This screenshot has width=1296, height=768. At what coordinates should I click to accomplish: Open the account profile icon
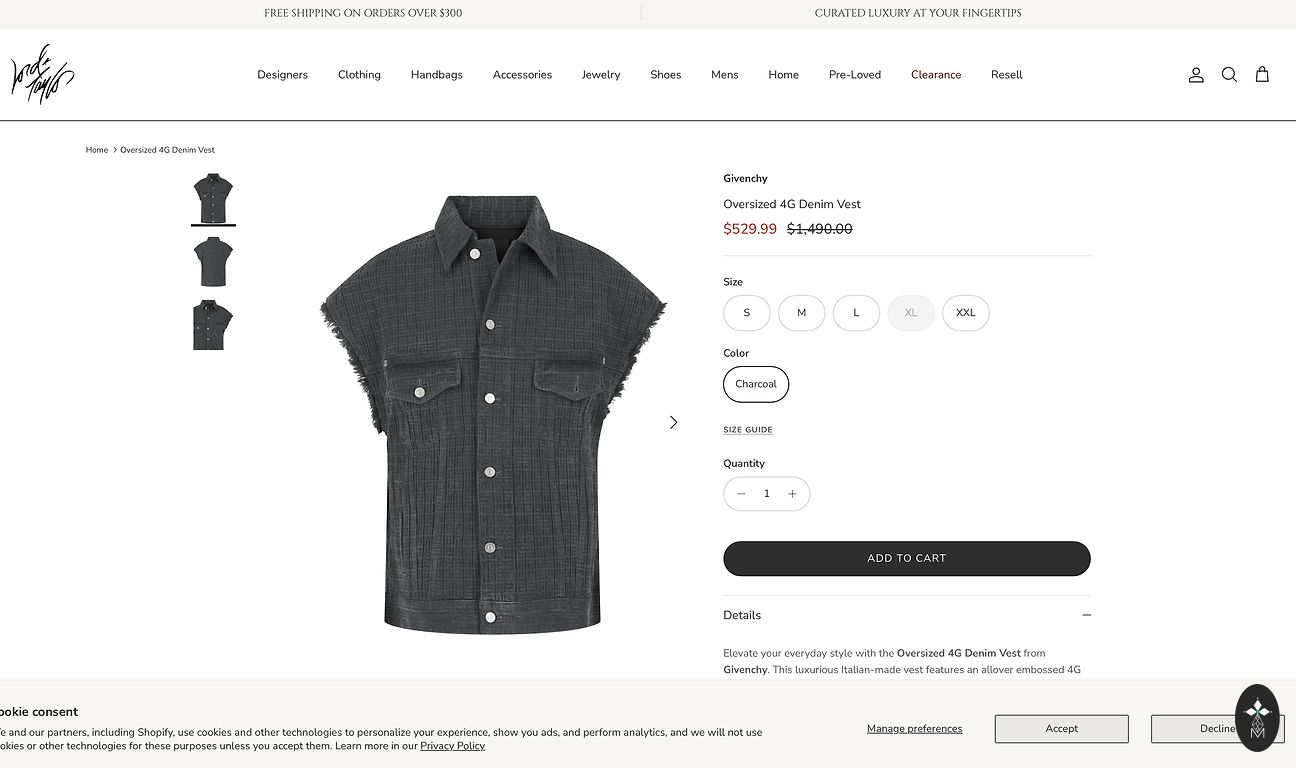click(x=1196, y=75)
